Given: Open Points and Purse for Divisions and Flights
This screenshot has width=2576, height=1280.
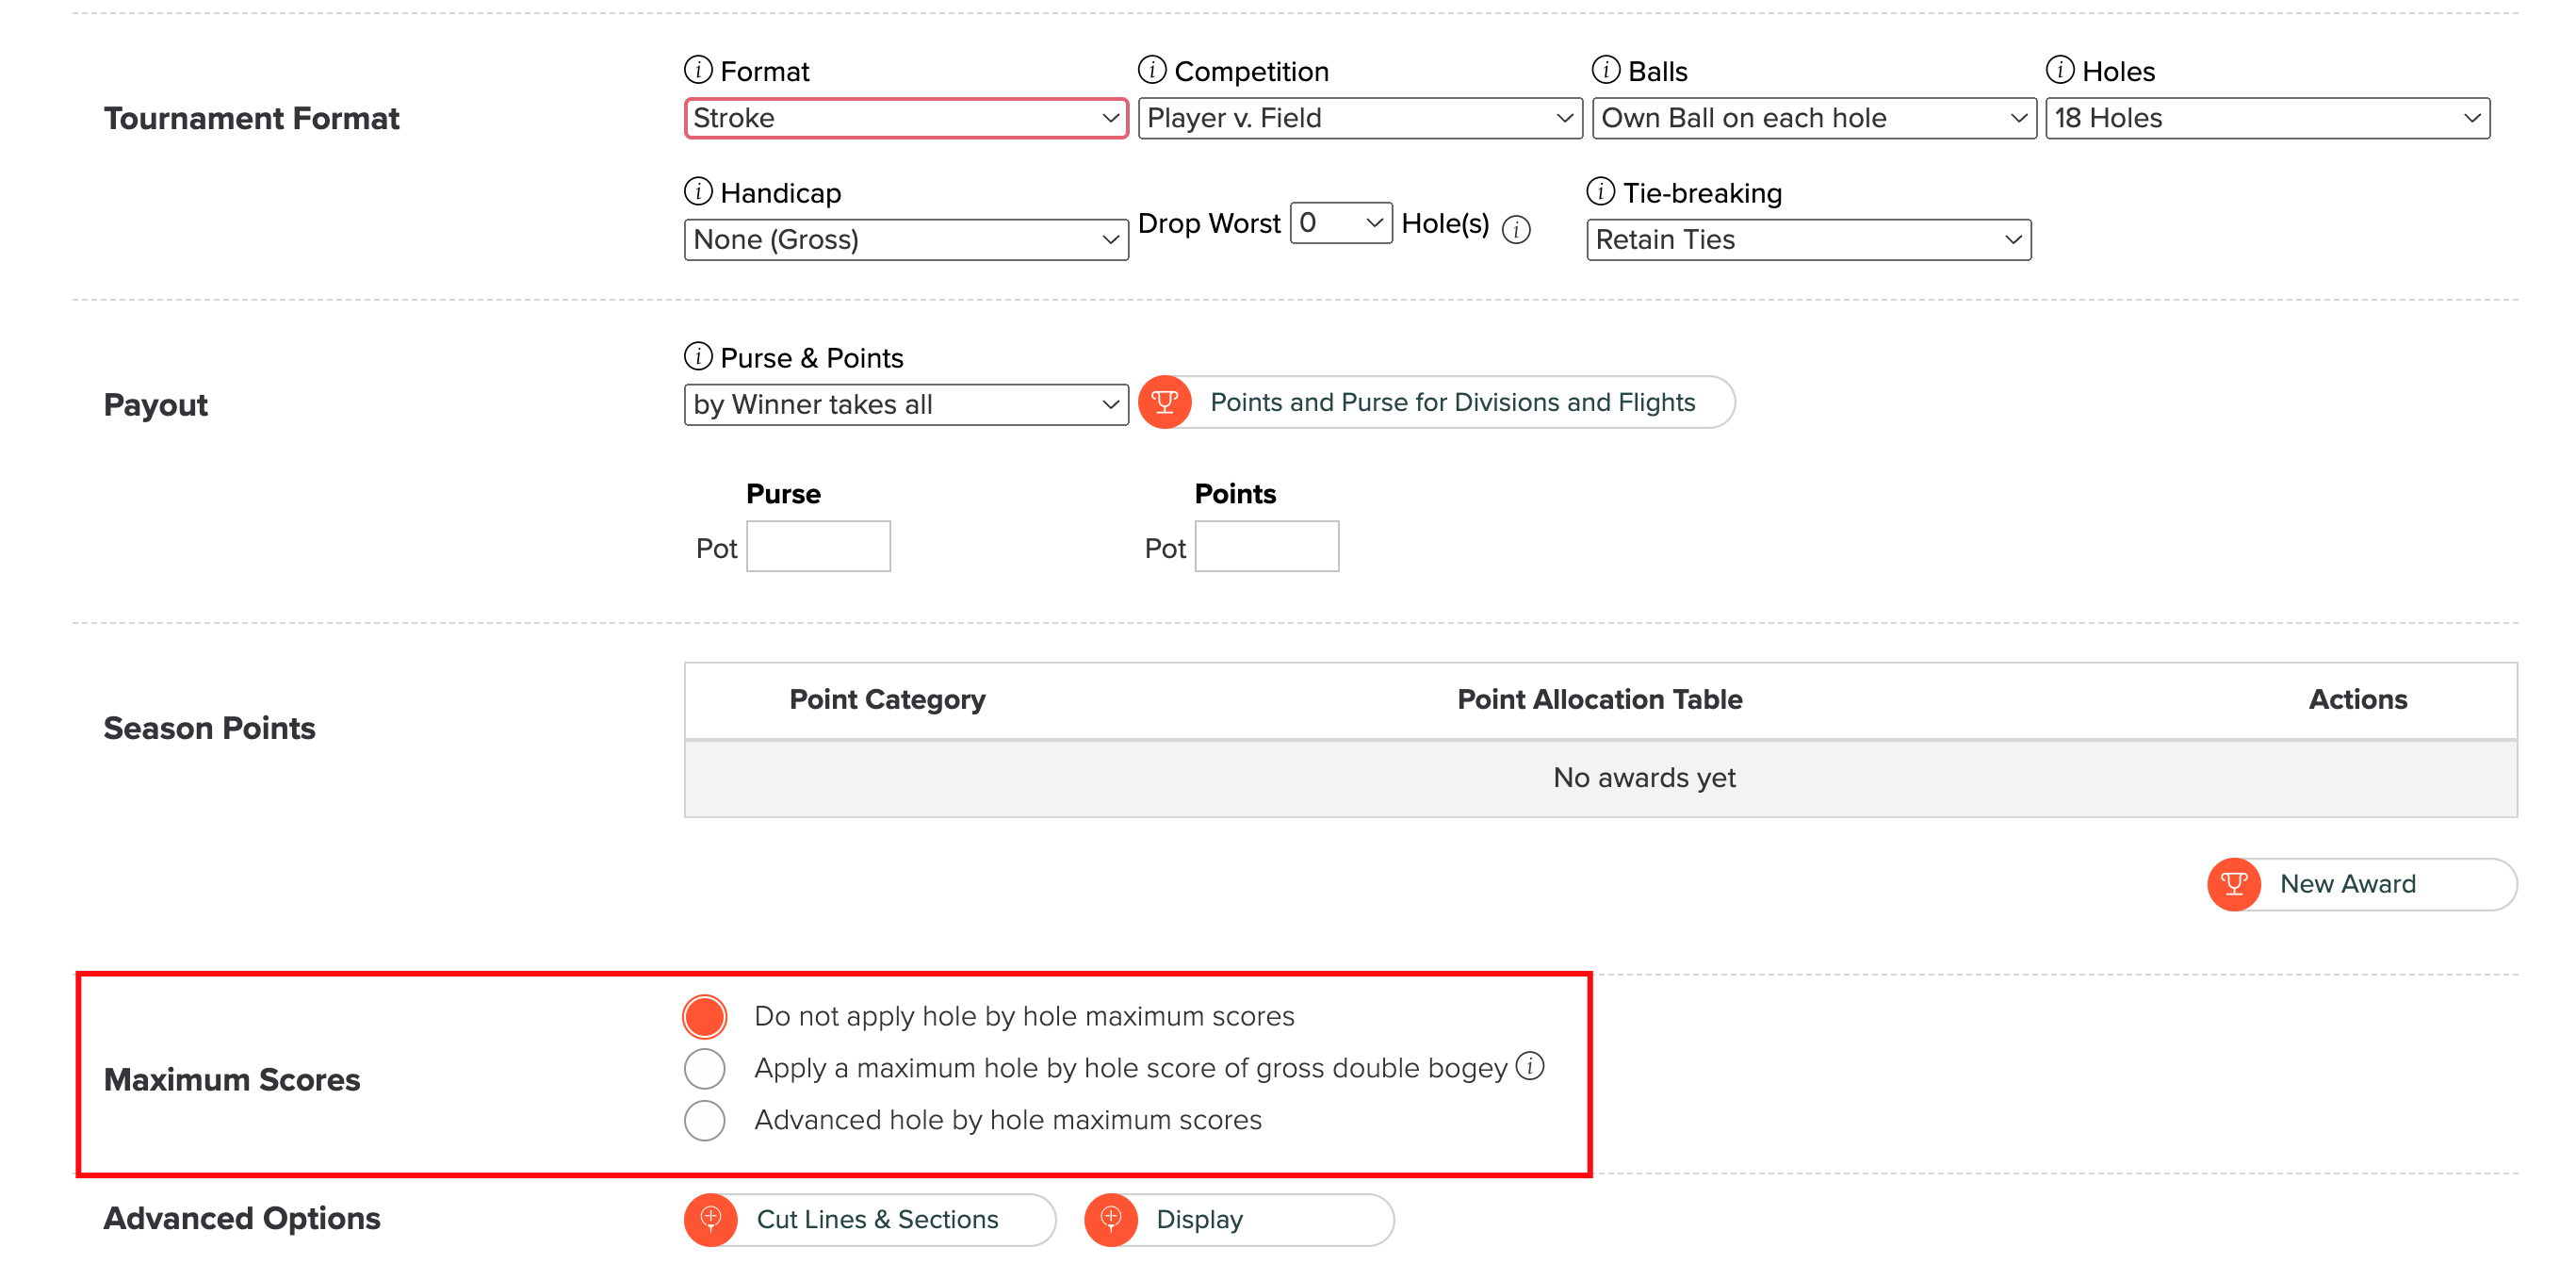Looking at the screenshot, I should pos(1437,402).
